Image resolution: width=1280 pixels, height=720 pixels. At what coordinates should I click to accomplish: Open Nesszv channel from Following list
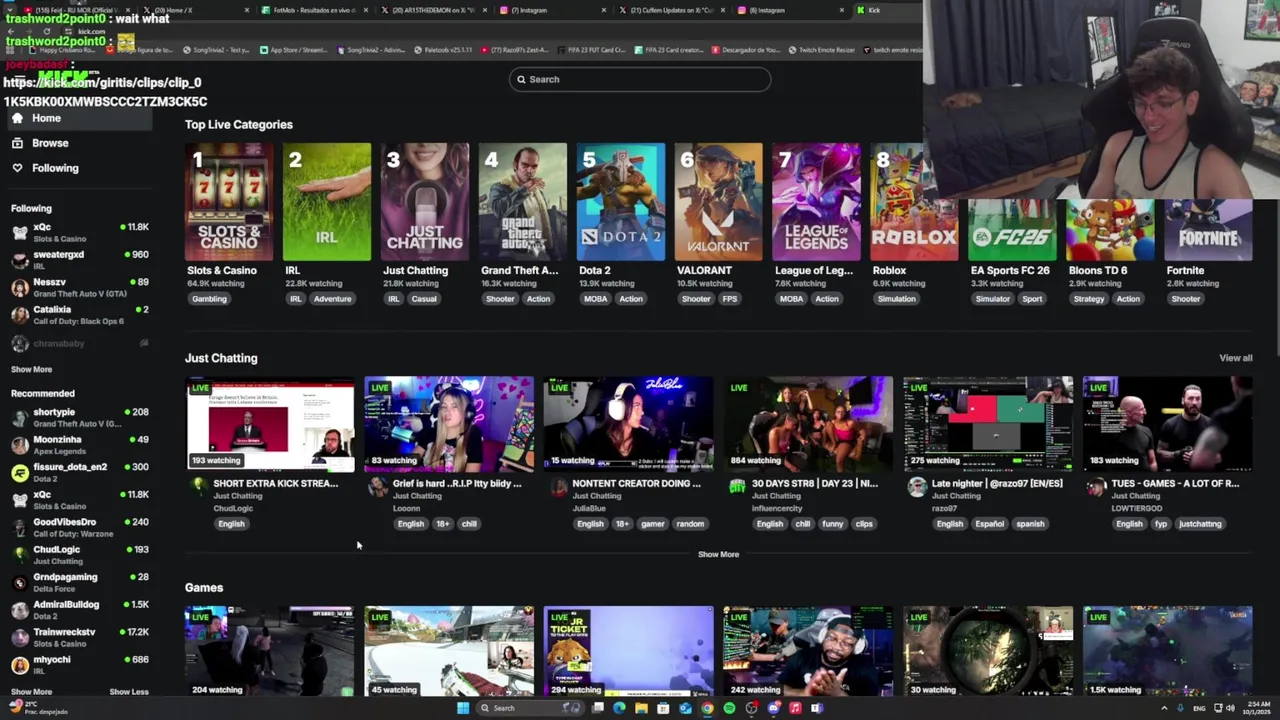pyautogui.click(x=78, y=287)
